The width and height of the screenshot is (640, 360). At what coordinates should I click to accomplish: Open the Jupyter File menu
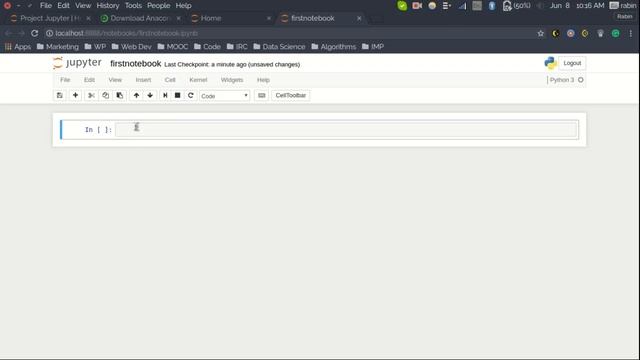point(65,80)
